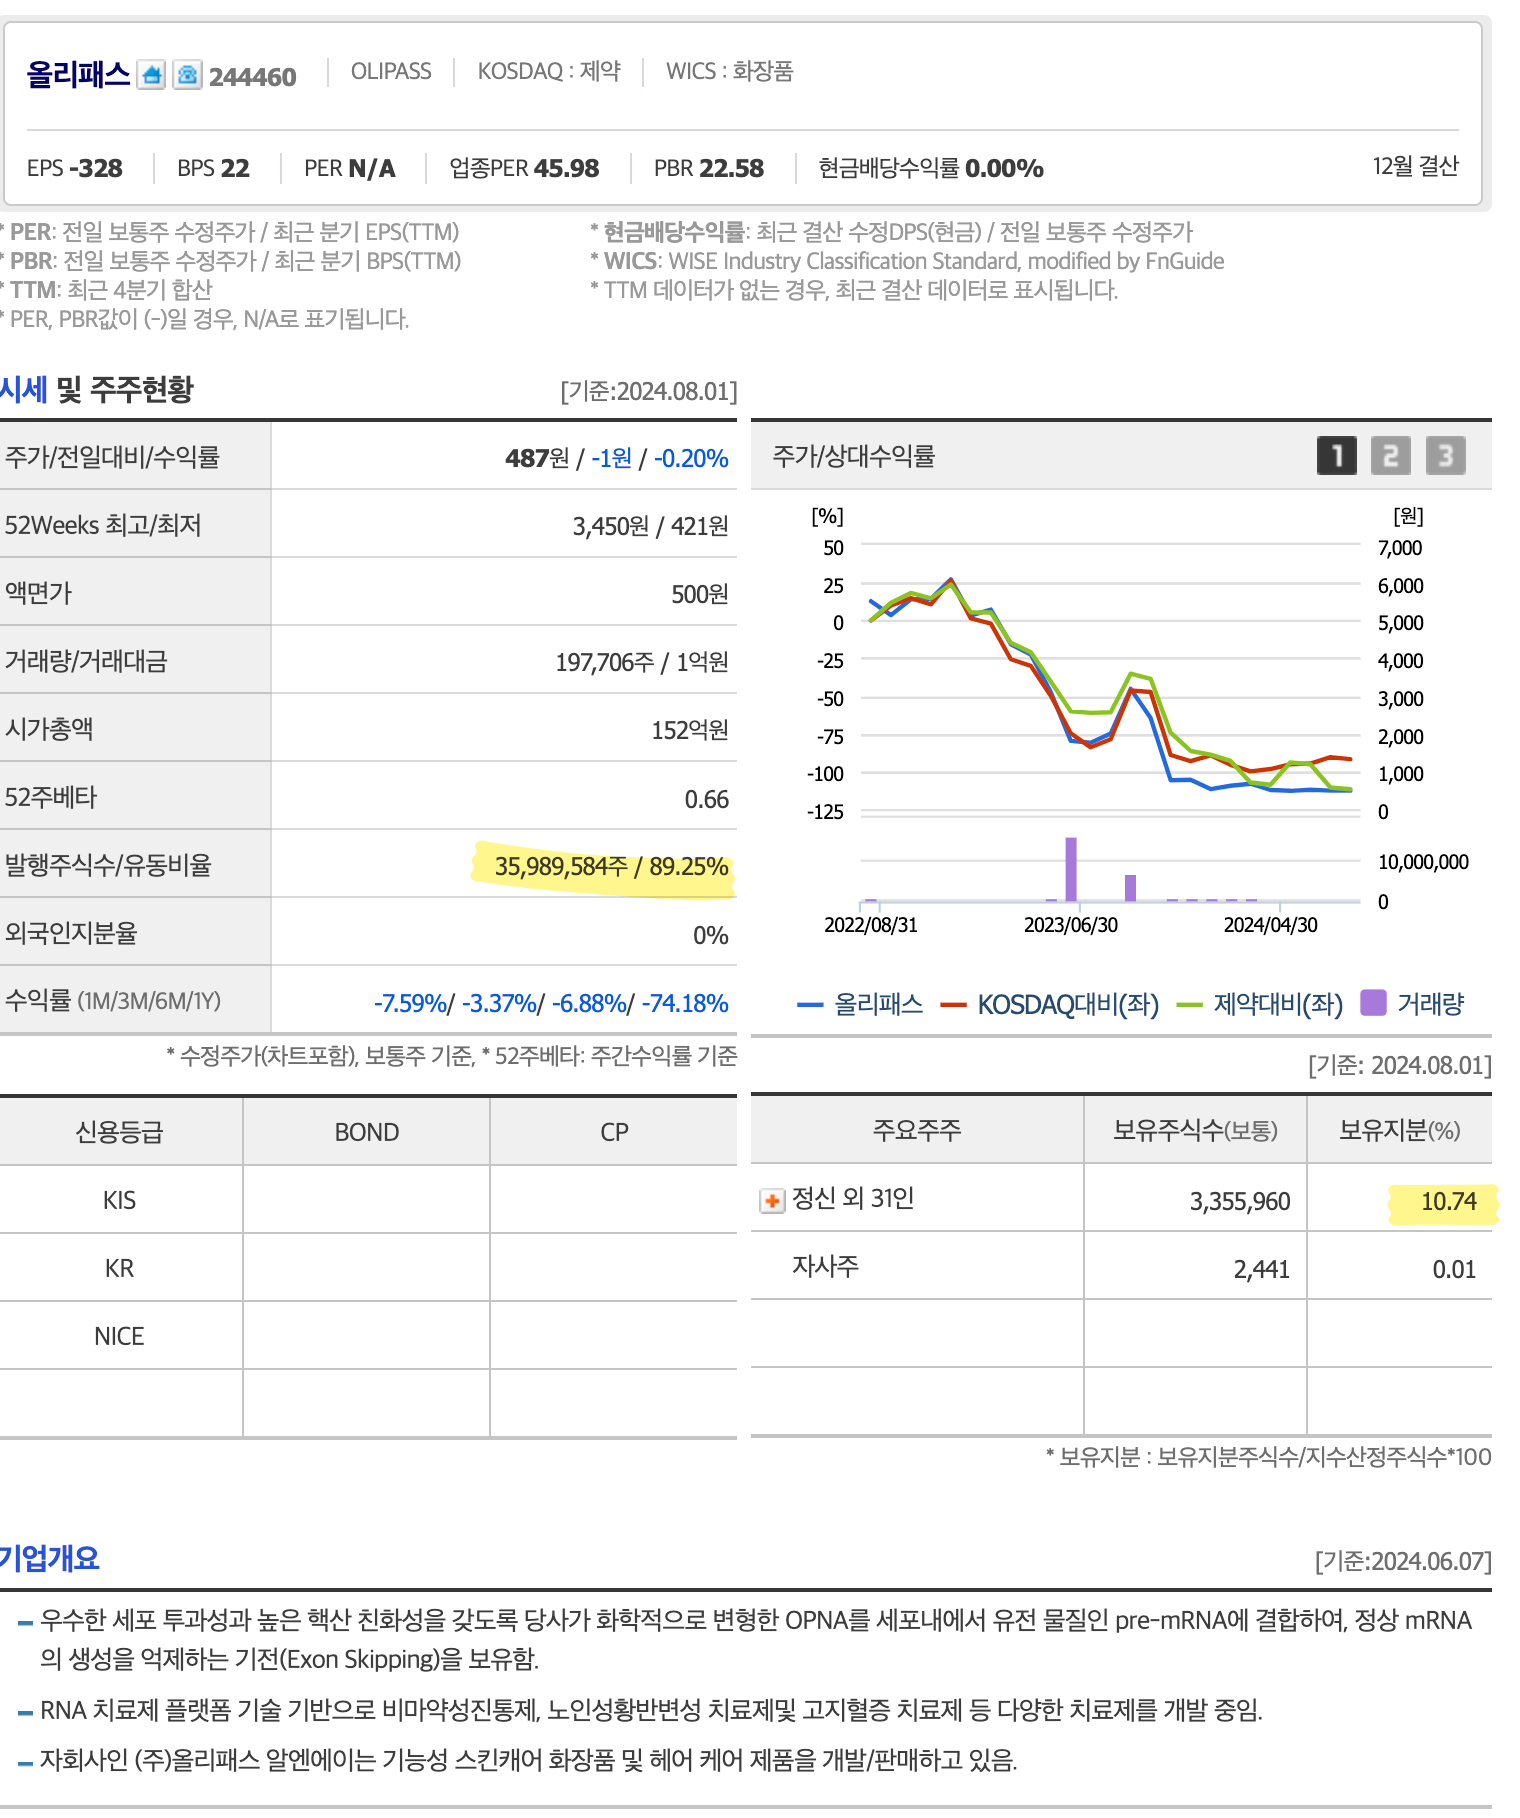Click the 보유주식수(보통) column header
The height and width of the screenshot is (1818, 1520).
[x=1195, y=1130]
